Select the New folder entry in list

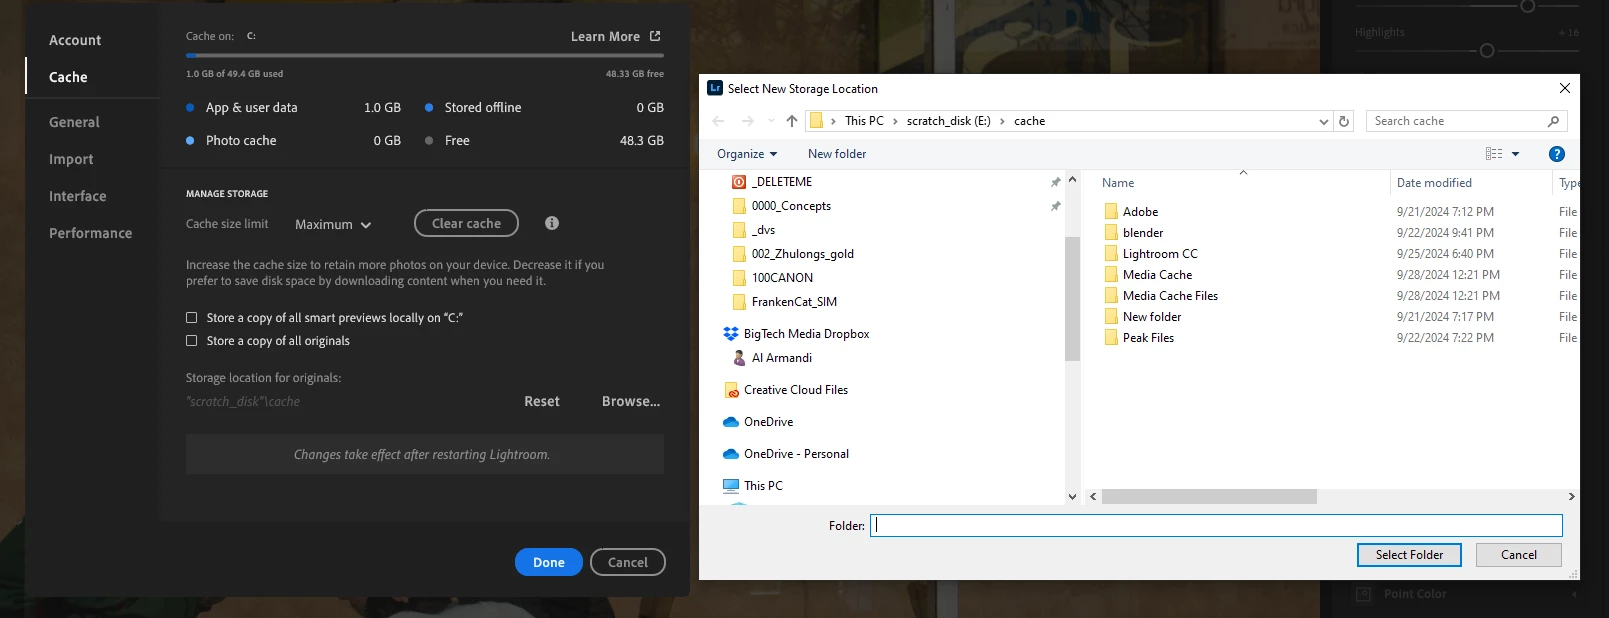click(x=1152, y=317)
